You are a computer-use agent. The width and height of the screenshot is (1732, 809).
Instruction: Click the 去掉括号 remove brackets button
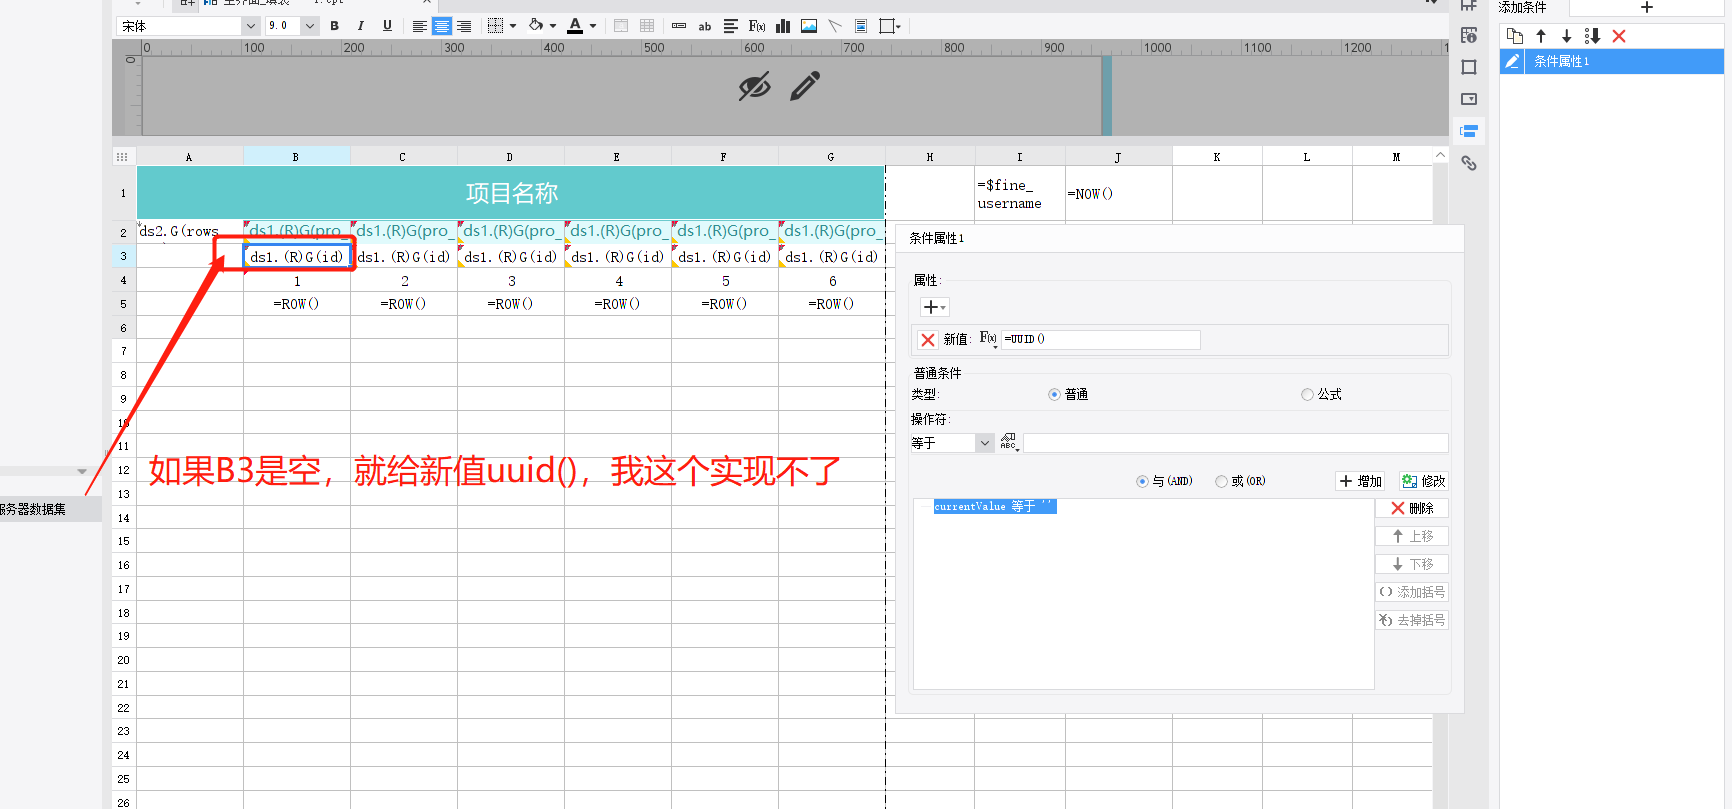point(1412,620)
